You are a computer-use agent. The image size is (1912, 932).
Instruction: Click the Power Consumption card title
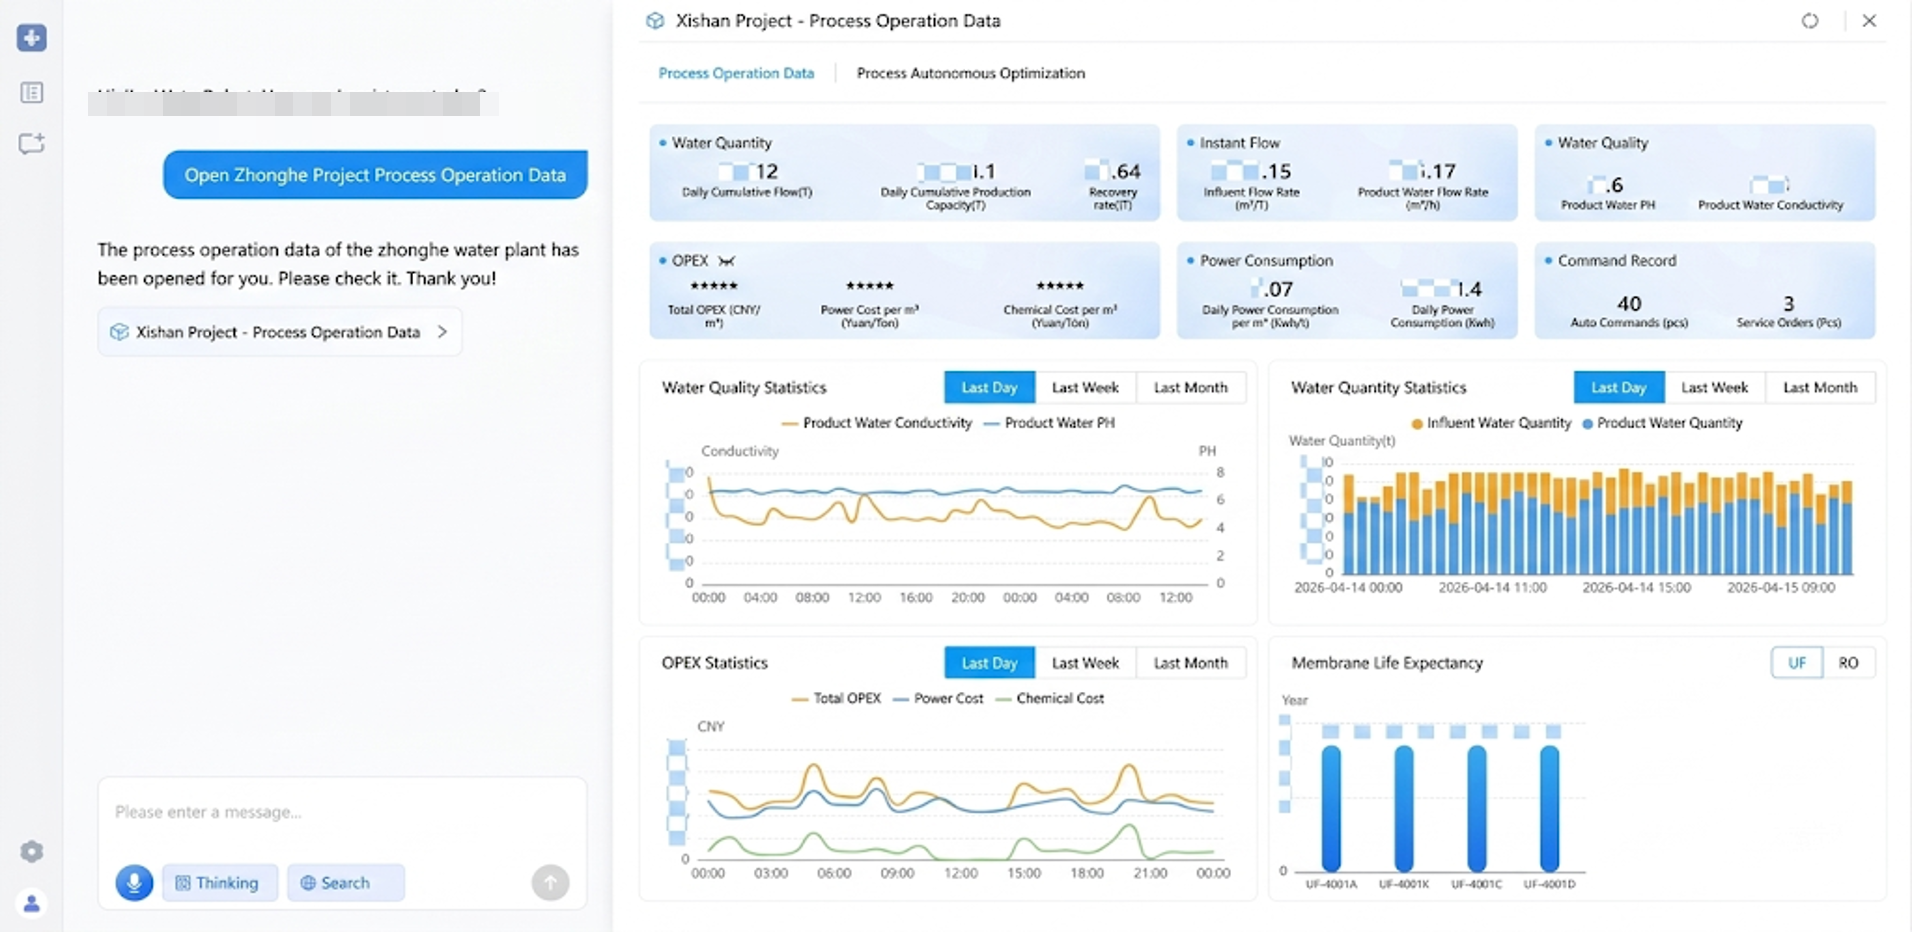[x=1266, y=261]
